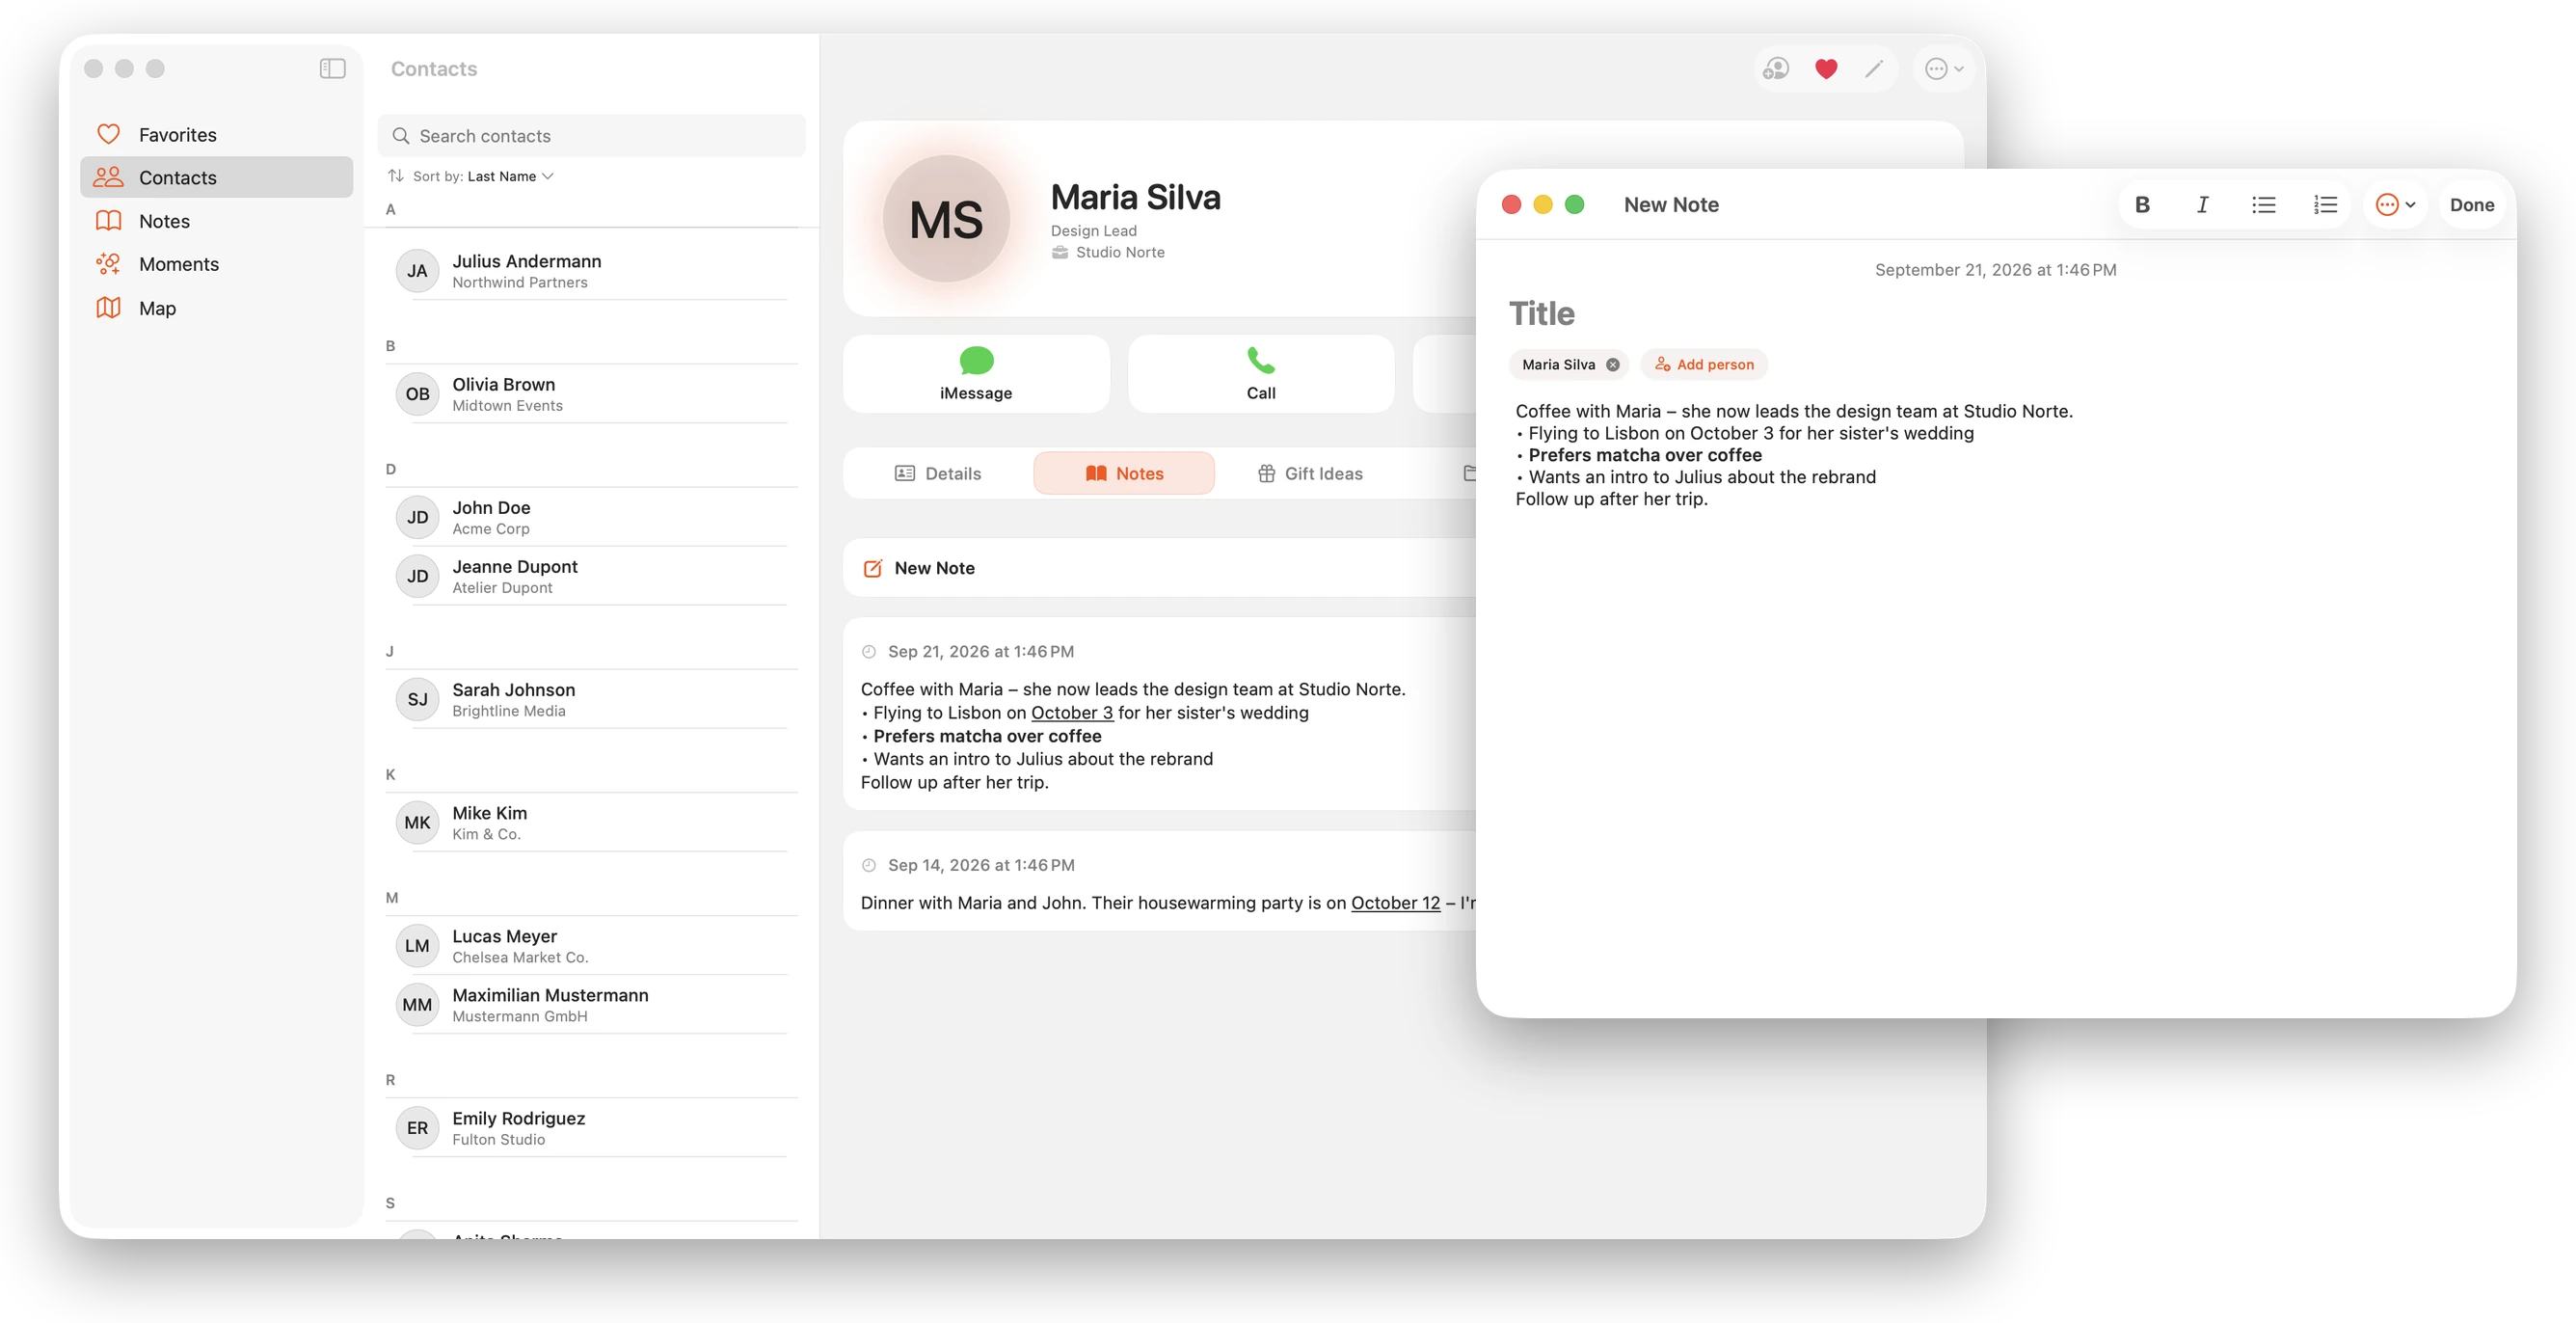Image resolution: width=2576 pixels, height=1323 pixels.
Task: Select contact Mike Kim
Action: click(591, 822)
